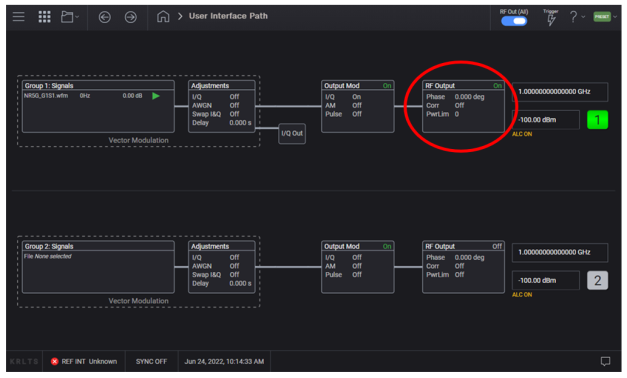This screenshot has height=378, width=627.
Task: Go forward with right arrow icon
Action: pyautogui.click(x=130, y=17)
